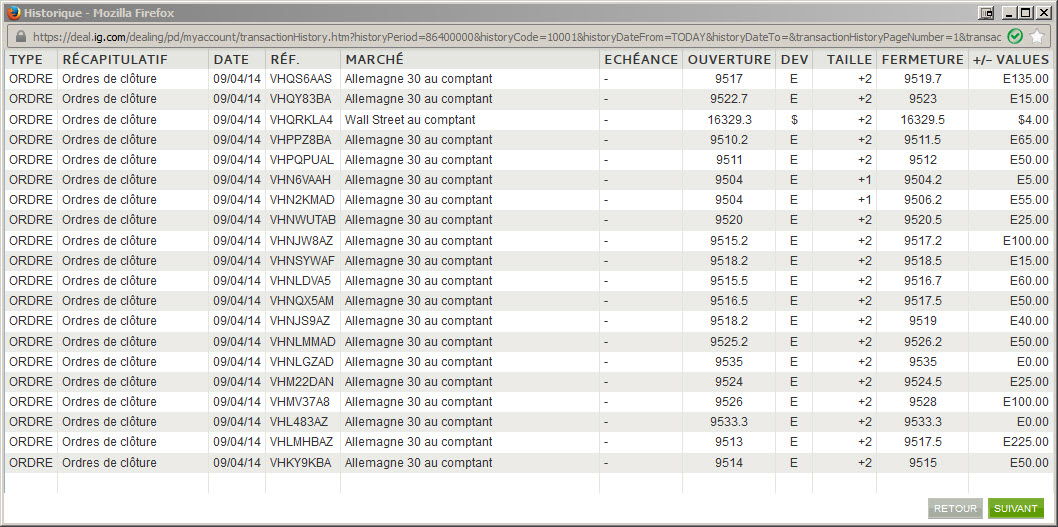Image resolution: width=1058 pixels, height=527 pixels.
Task: Click the 9513 opening price cell
Action: tap(729, 442)
